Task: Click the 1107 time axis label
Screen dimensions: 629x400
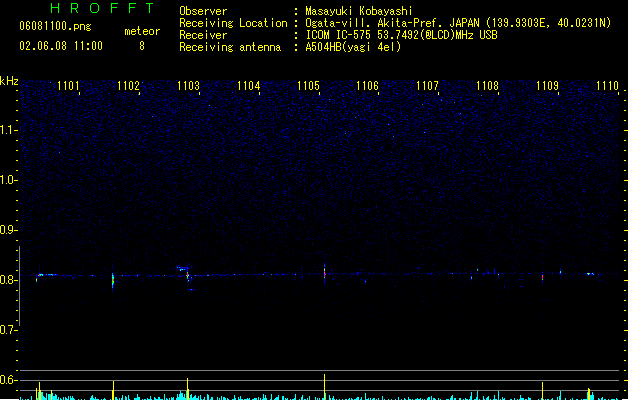Action: pyautogui.click(x=427, y=86)
